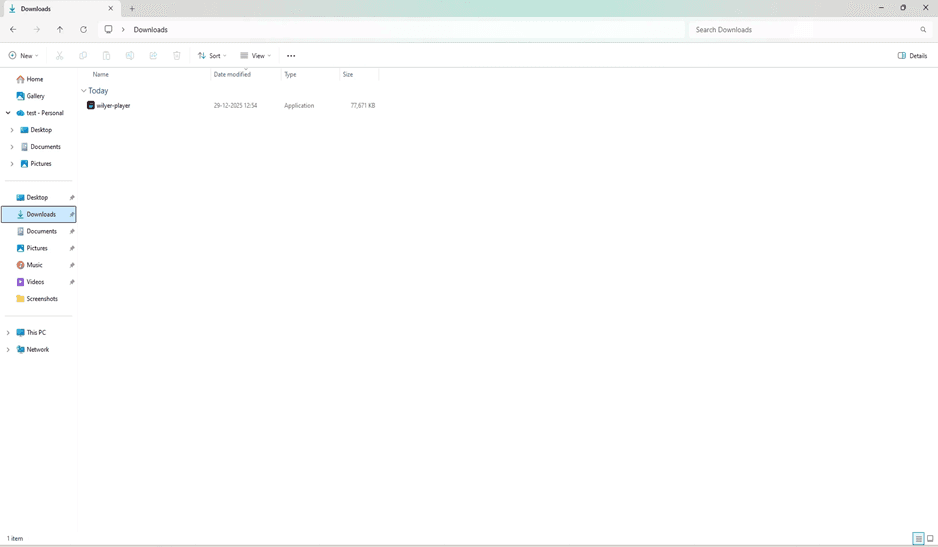Refresh the Downloads folder view
The width and height of the screenshot is (938, 547).
click(83, 29)
